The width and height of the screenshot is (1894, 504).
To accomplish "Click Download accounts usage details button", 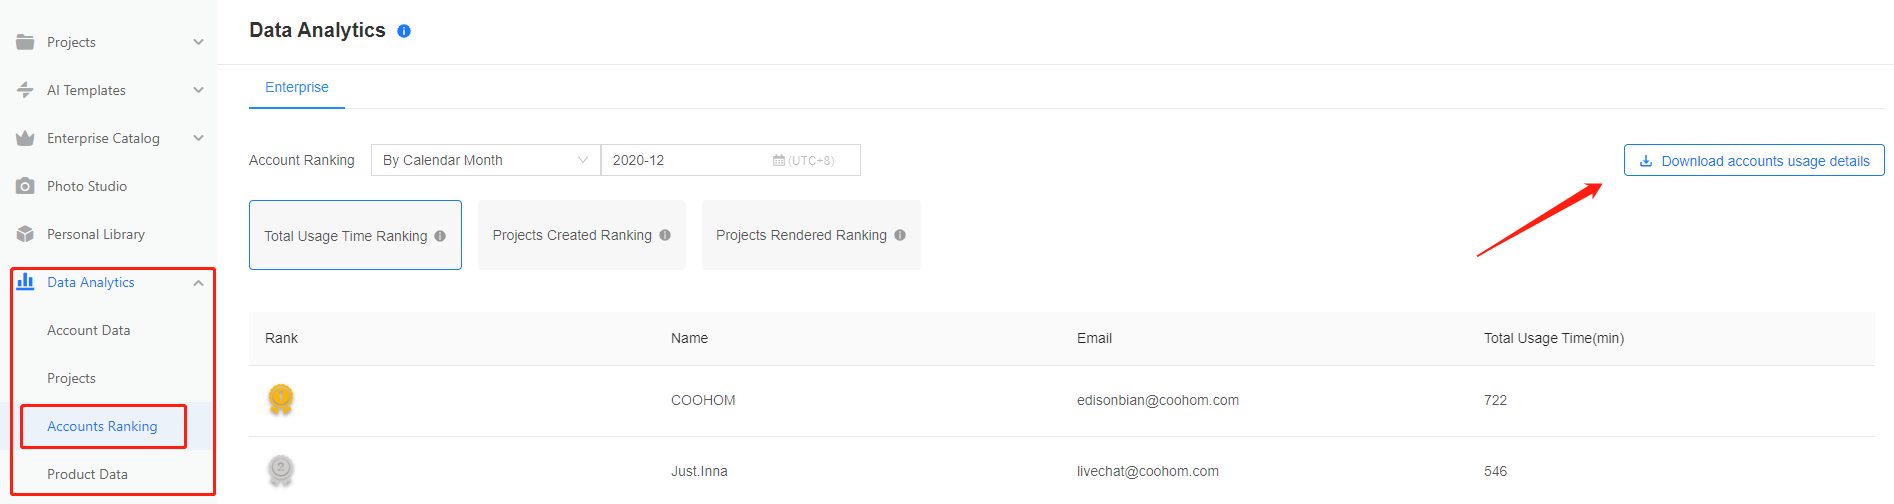I will 1754,161.
